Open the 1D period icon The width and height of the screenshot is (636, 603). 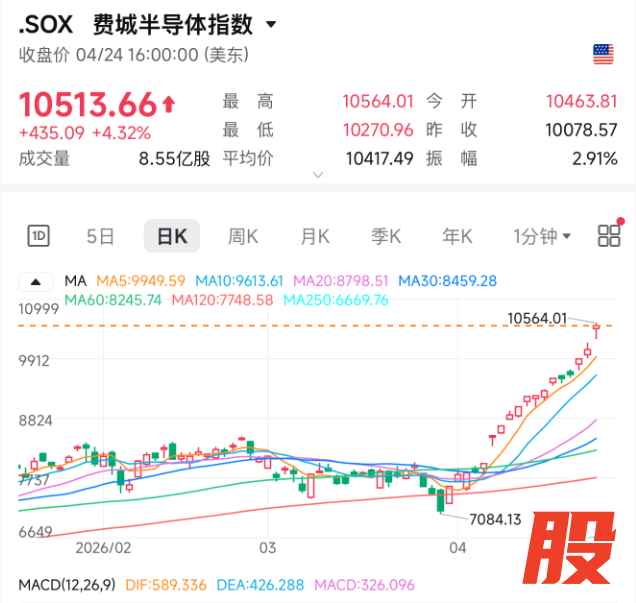38,236
